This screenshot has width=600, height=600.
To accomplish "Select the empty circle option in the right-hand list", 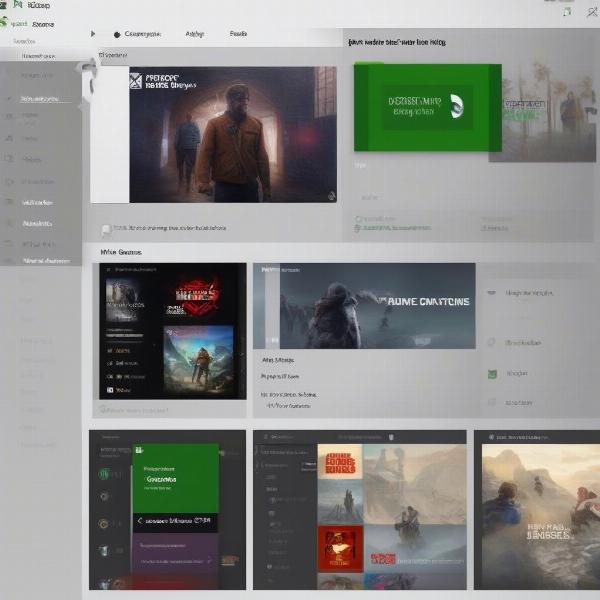I will (491, 342).
